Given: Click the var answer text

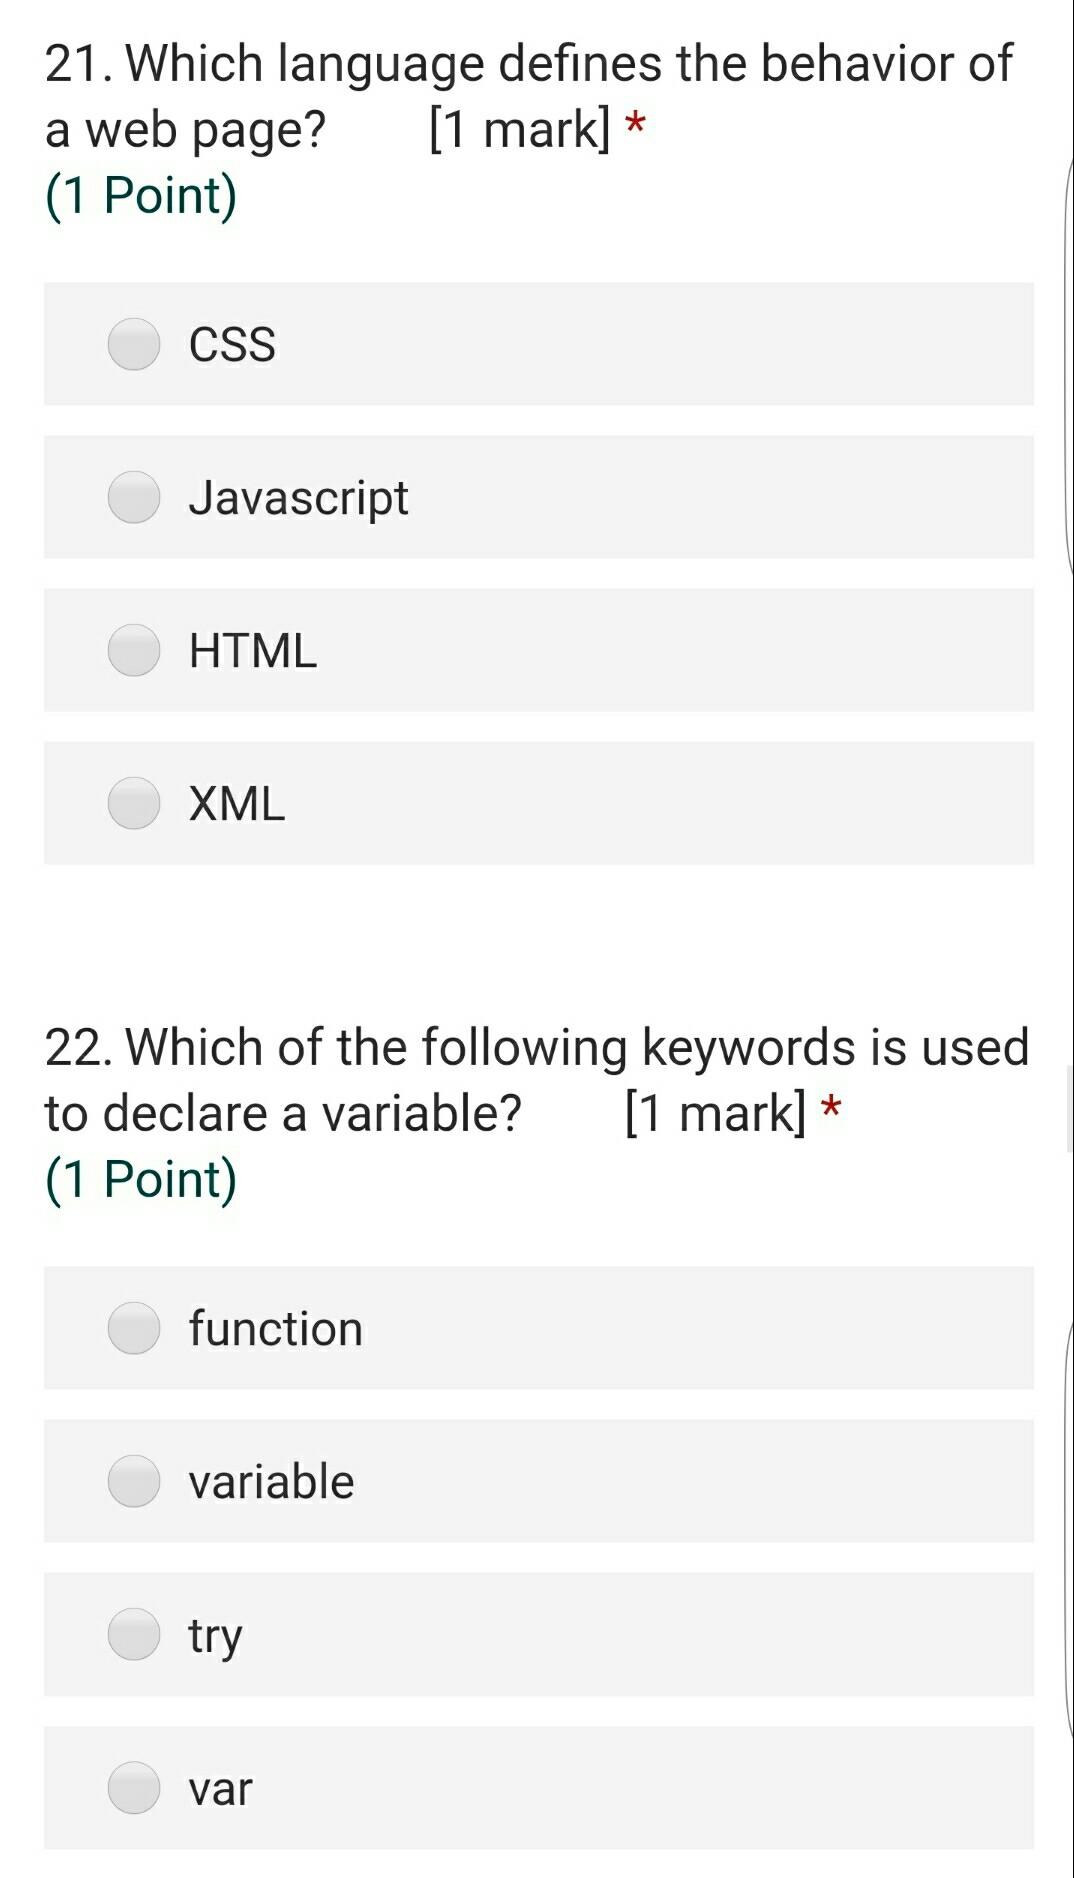Looking at the screenshot, I should (x=220, y=1789).
